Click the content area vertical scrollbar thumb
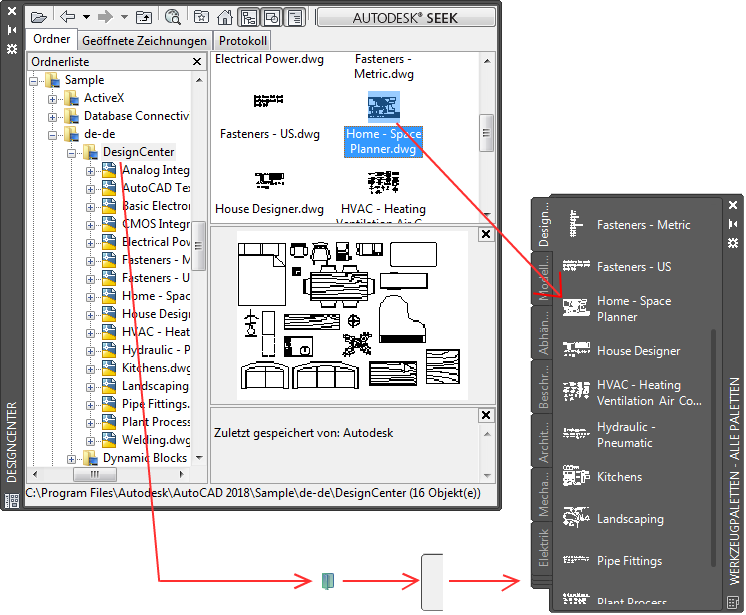 [x=486, y=133]
